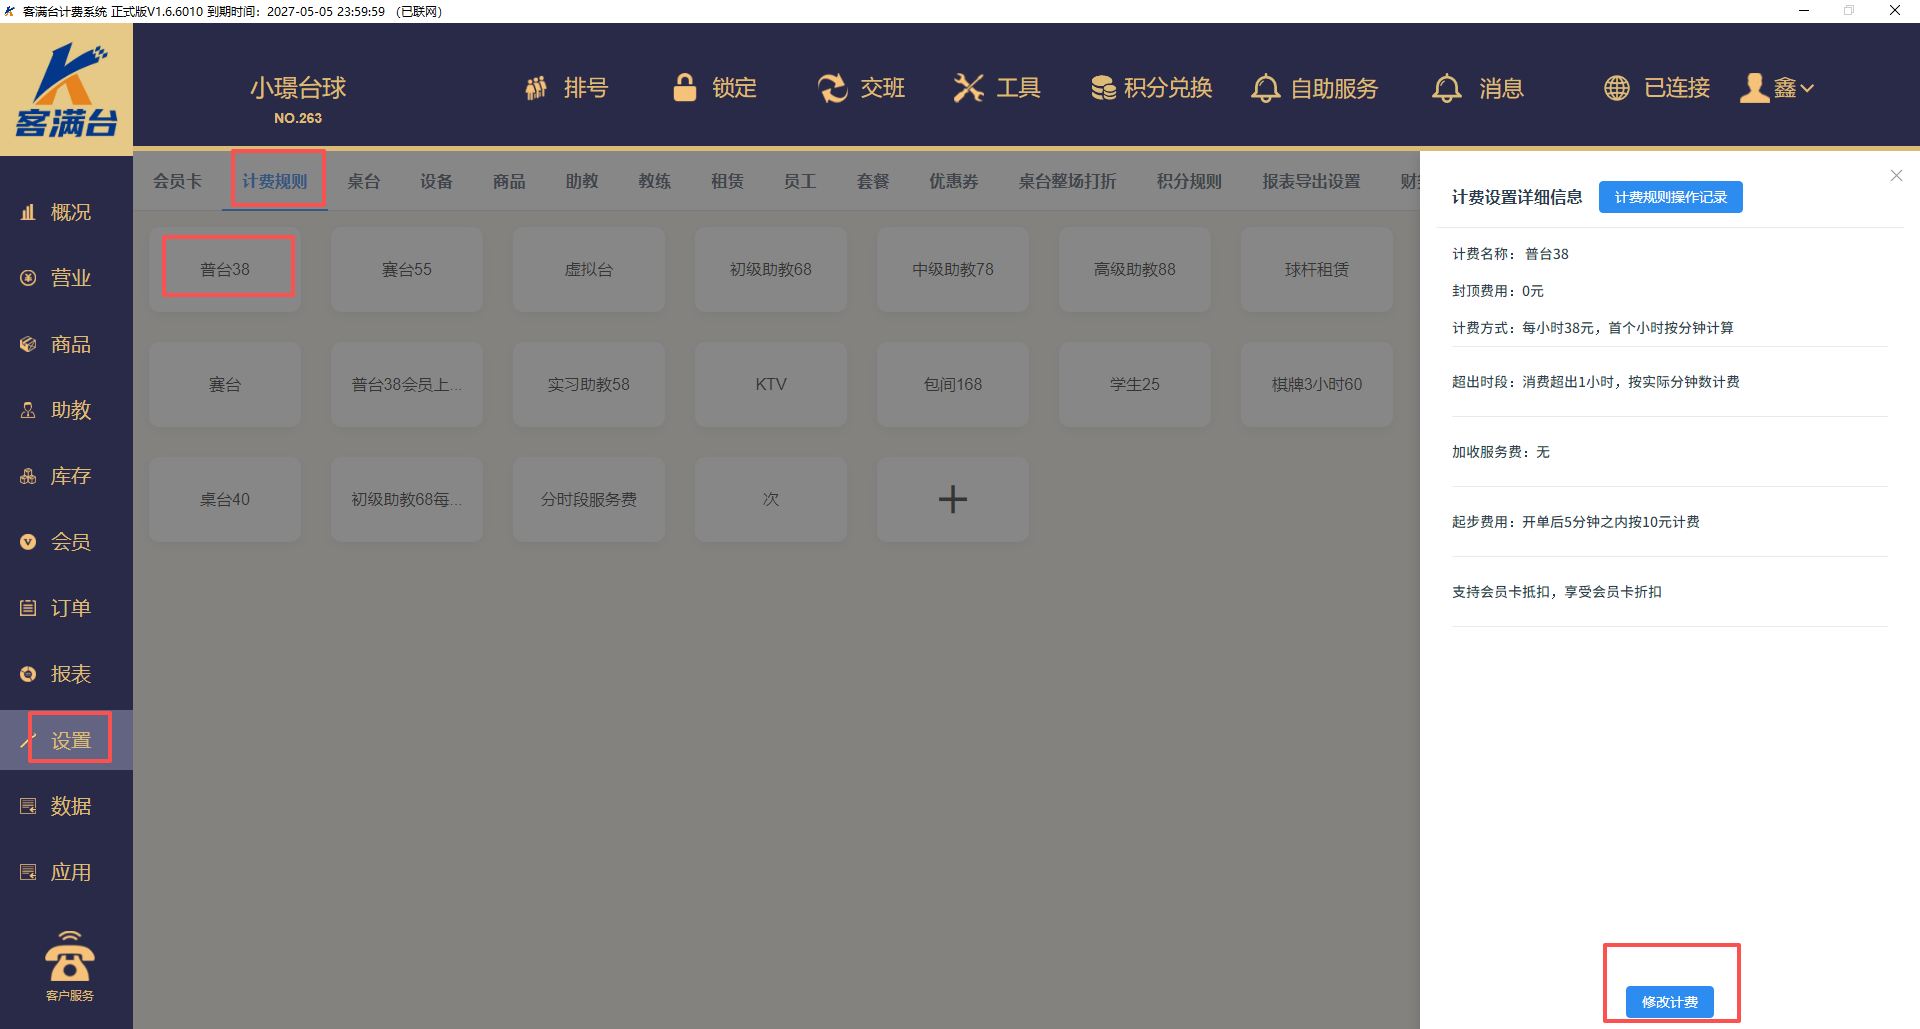Screen dimensions: 1920x1029
Task: Open 计费规则操作记录 log button
Action: (1670, 197)
